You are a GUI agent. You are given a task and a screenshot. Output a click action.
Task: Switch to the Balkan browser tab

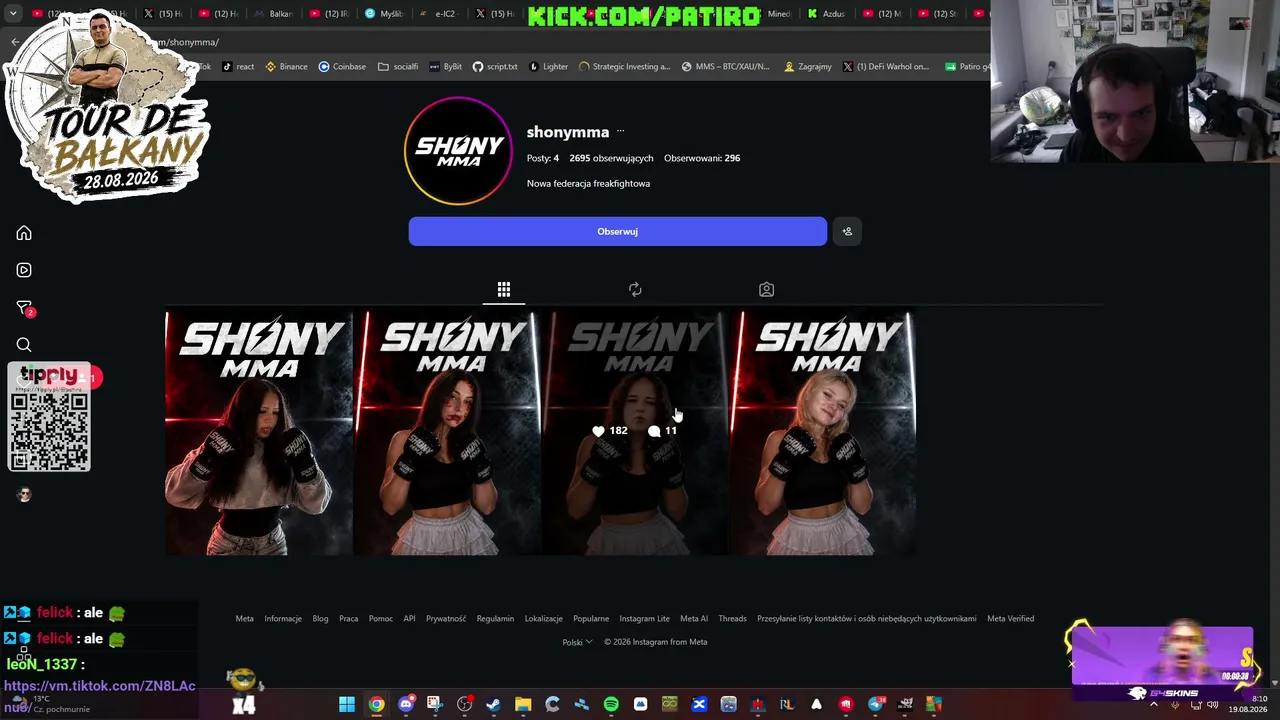pos(273,14)
